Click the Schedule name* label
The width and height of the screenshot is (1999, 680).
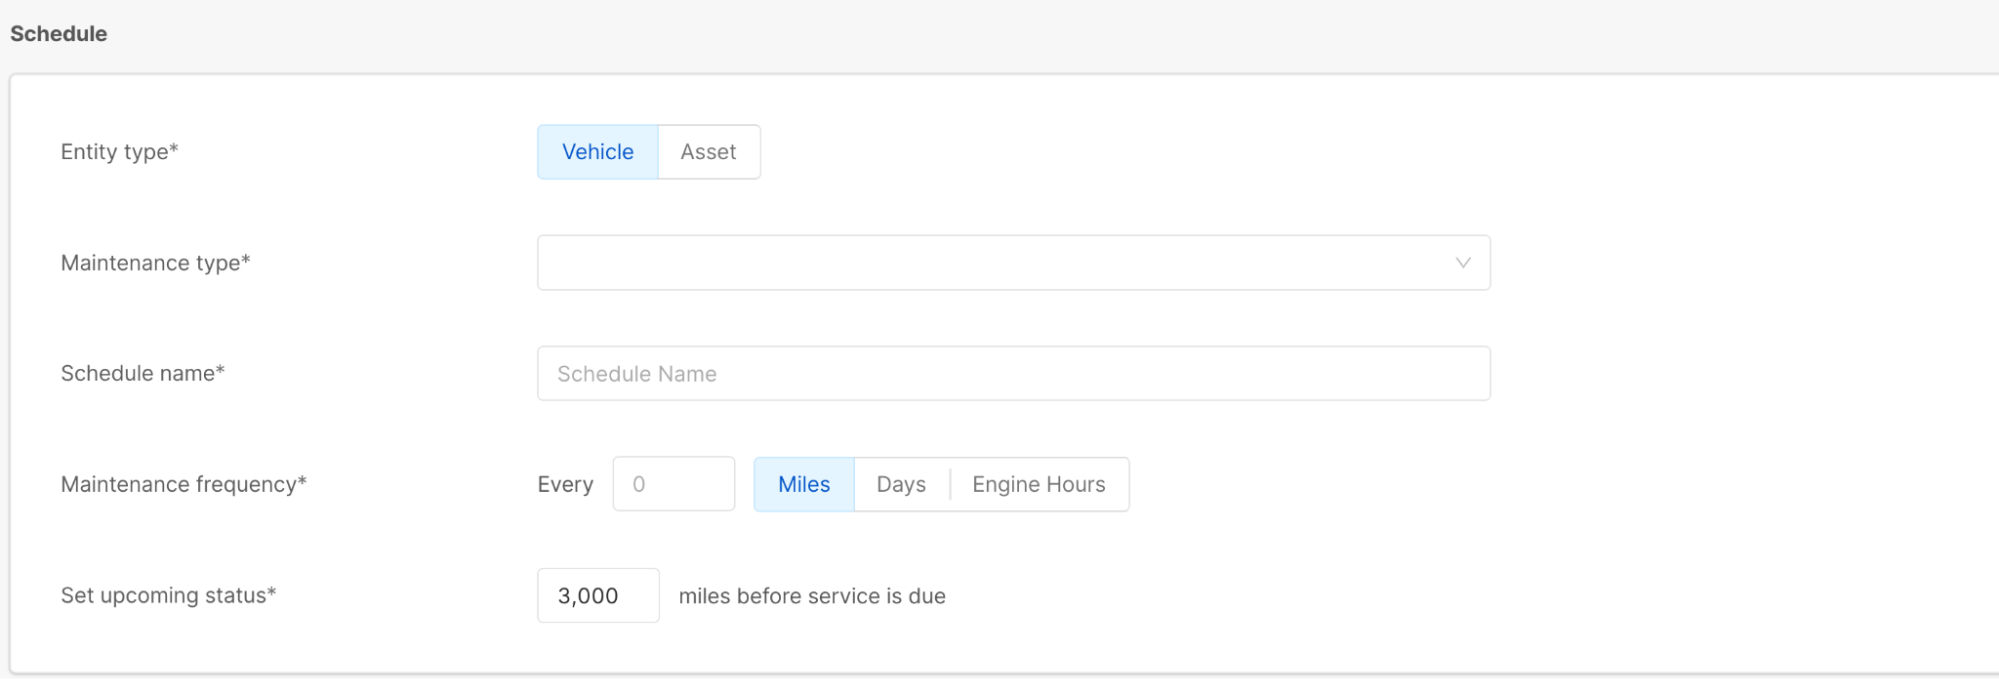point(143,374)
